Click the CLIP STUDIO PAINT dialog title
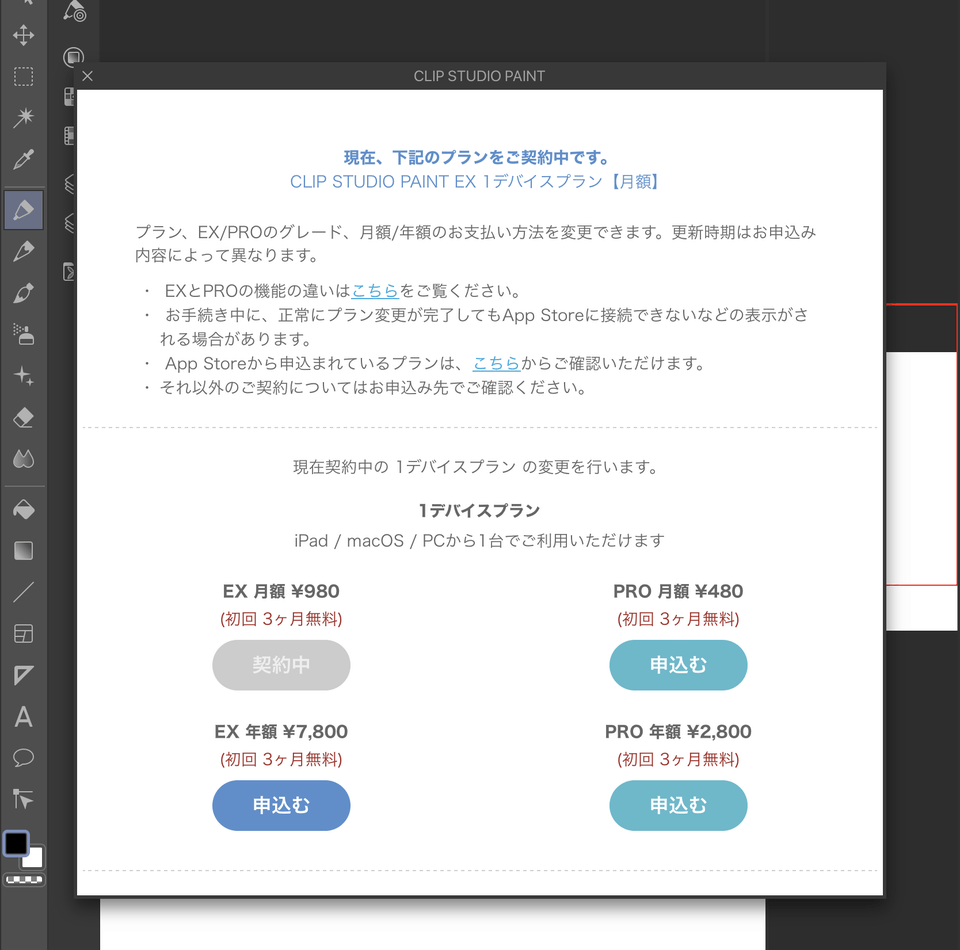This screenshot has width=960, height=950. 479,76
